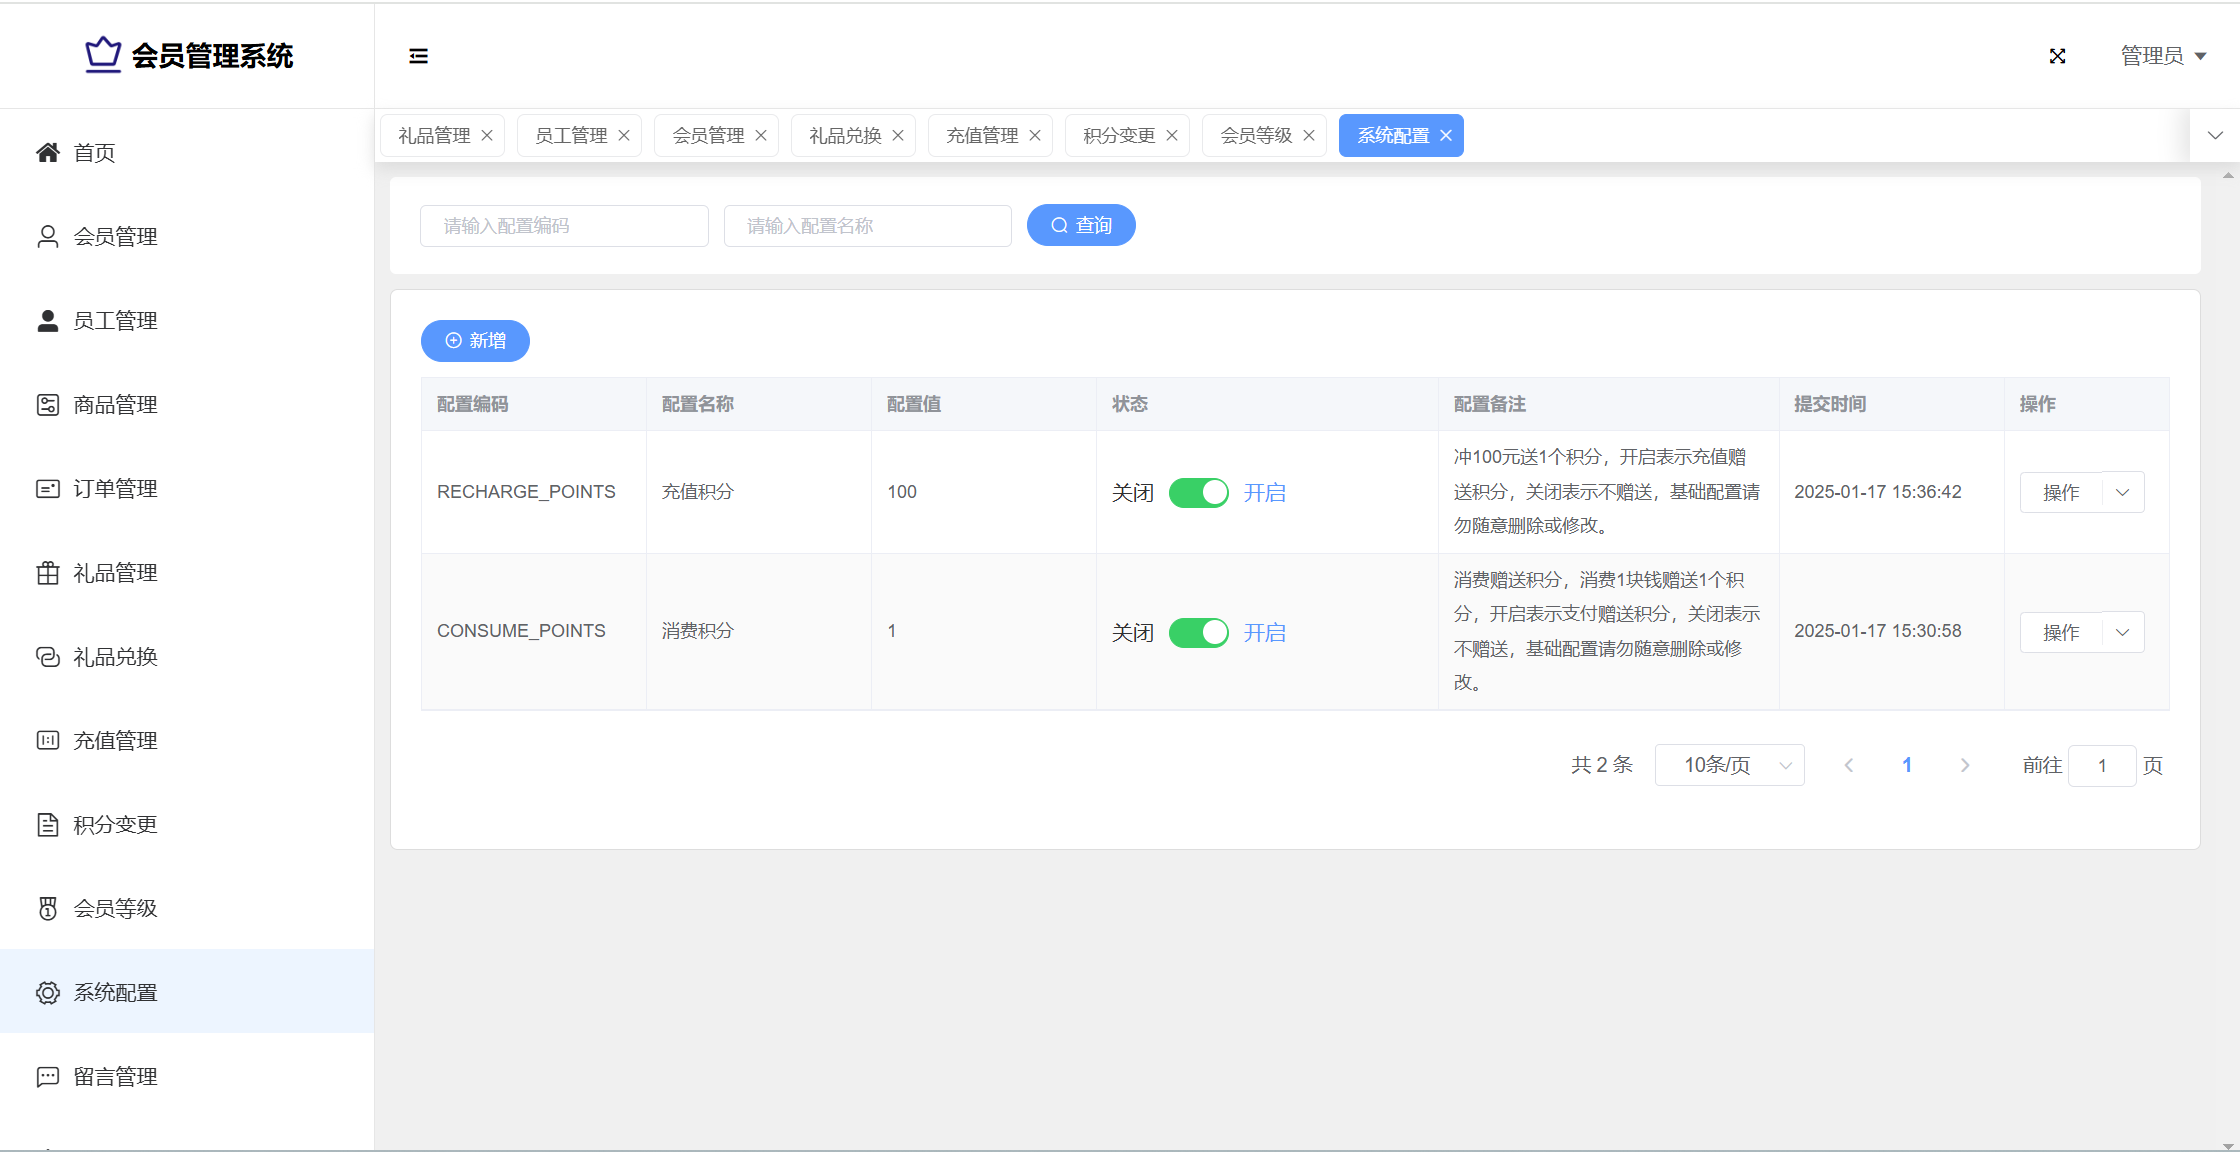2240x1152 pixels.
Task: Toggle RECHARGE_POINTS status switch
Action: (1198, 492)
